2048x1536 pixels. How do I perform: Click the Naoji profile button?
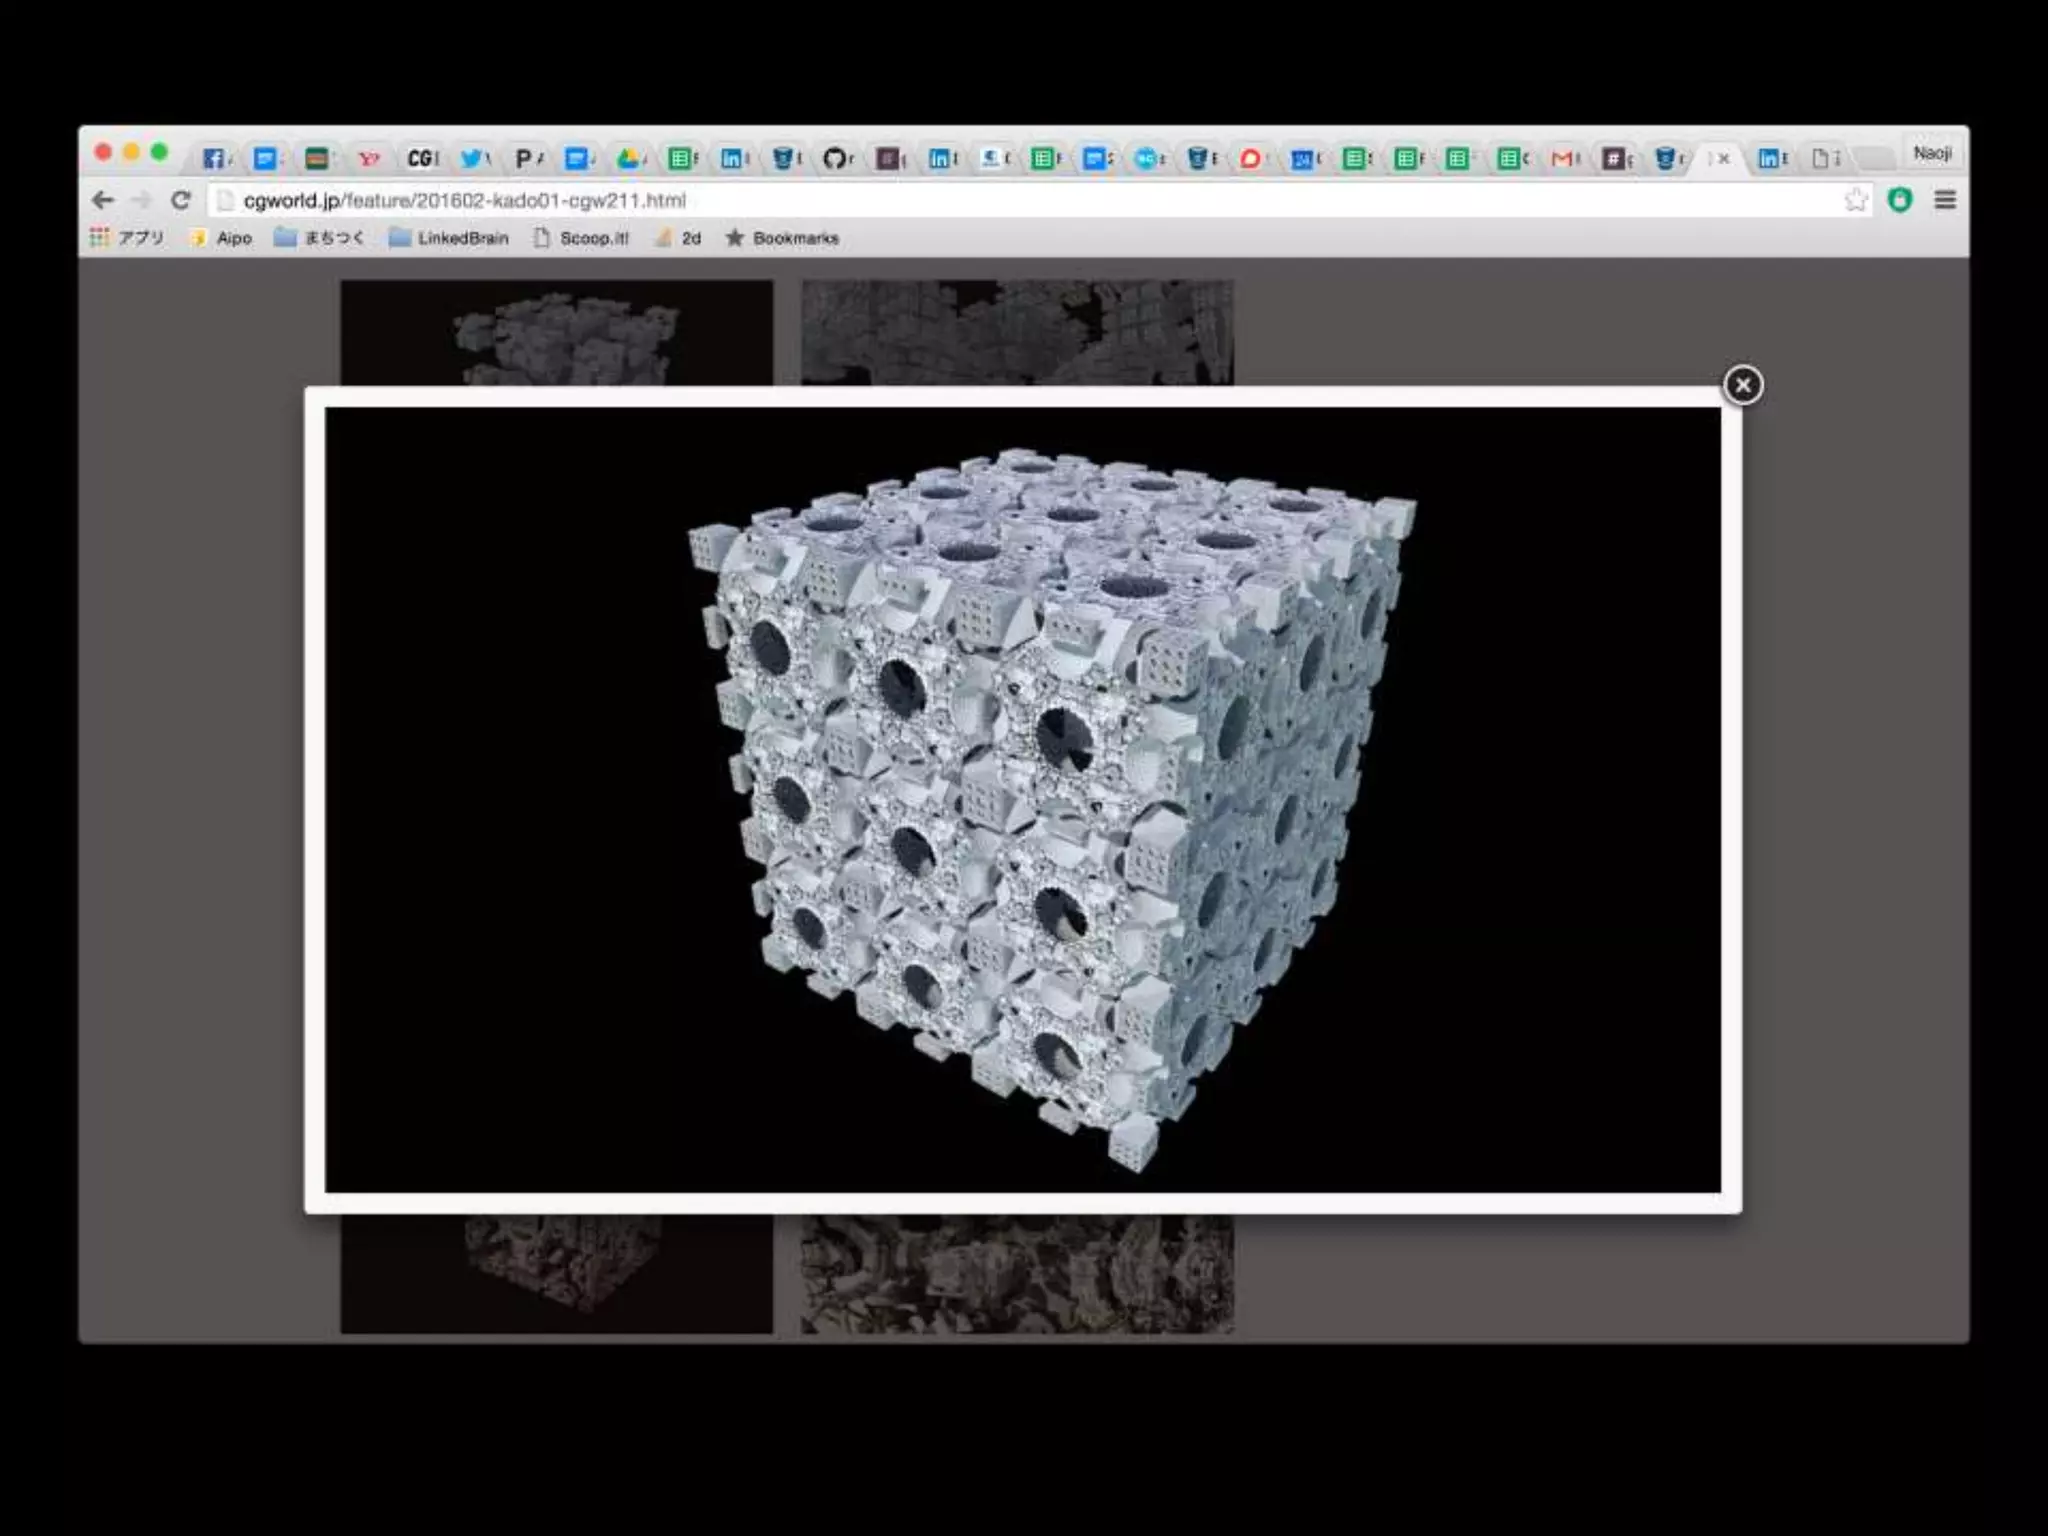[x=1932, y=153]
